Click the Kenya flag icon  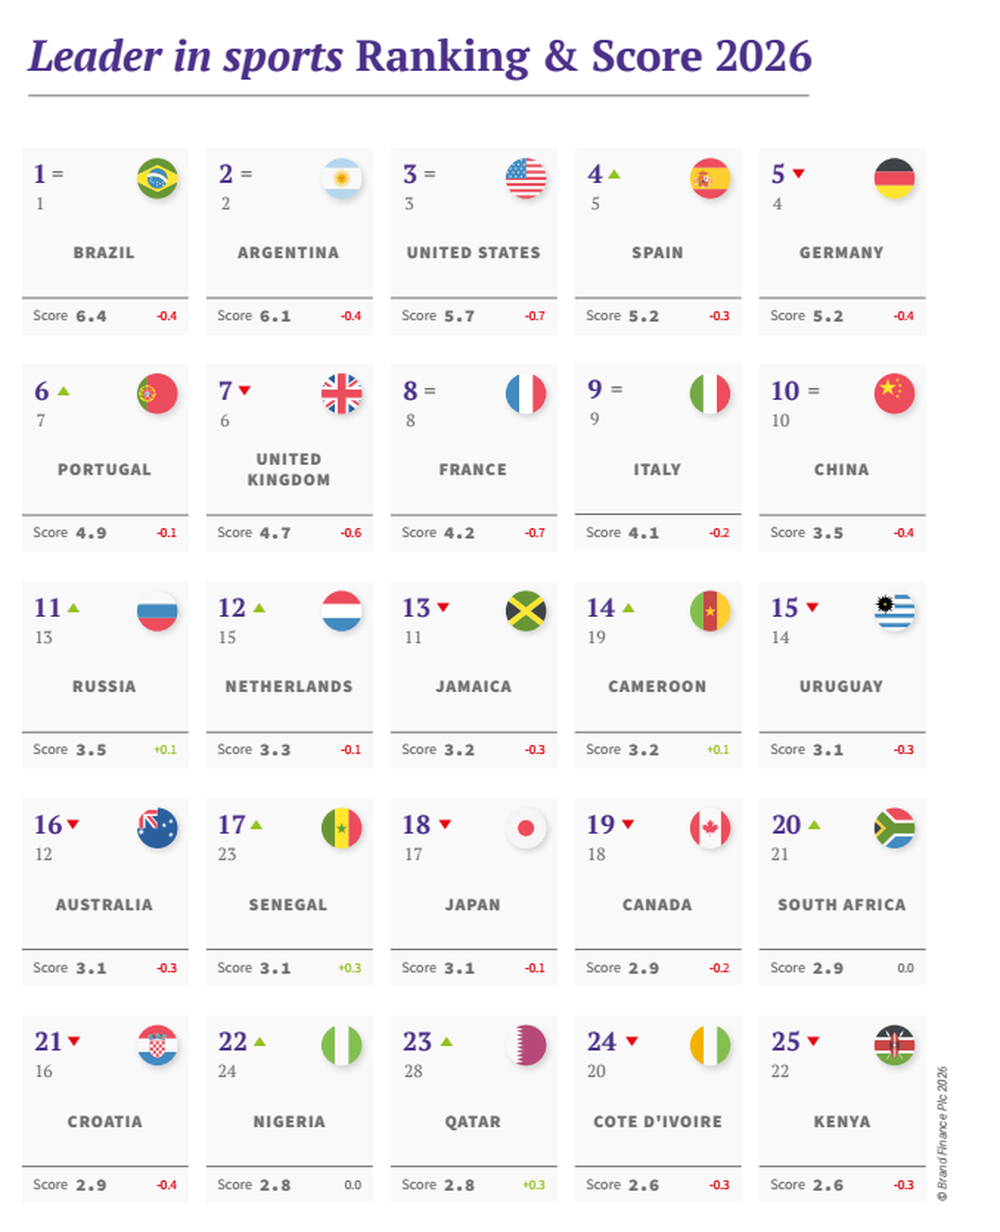894,1045
